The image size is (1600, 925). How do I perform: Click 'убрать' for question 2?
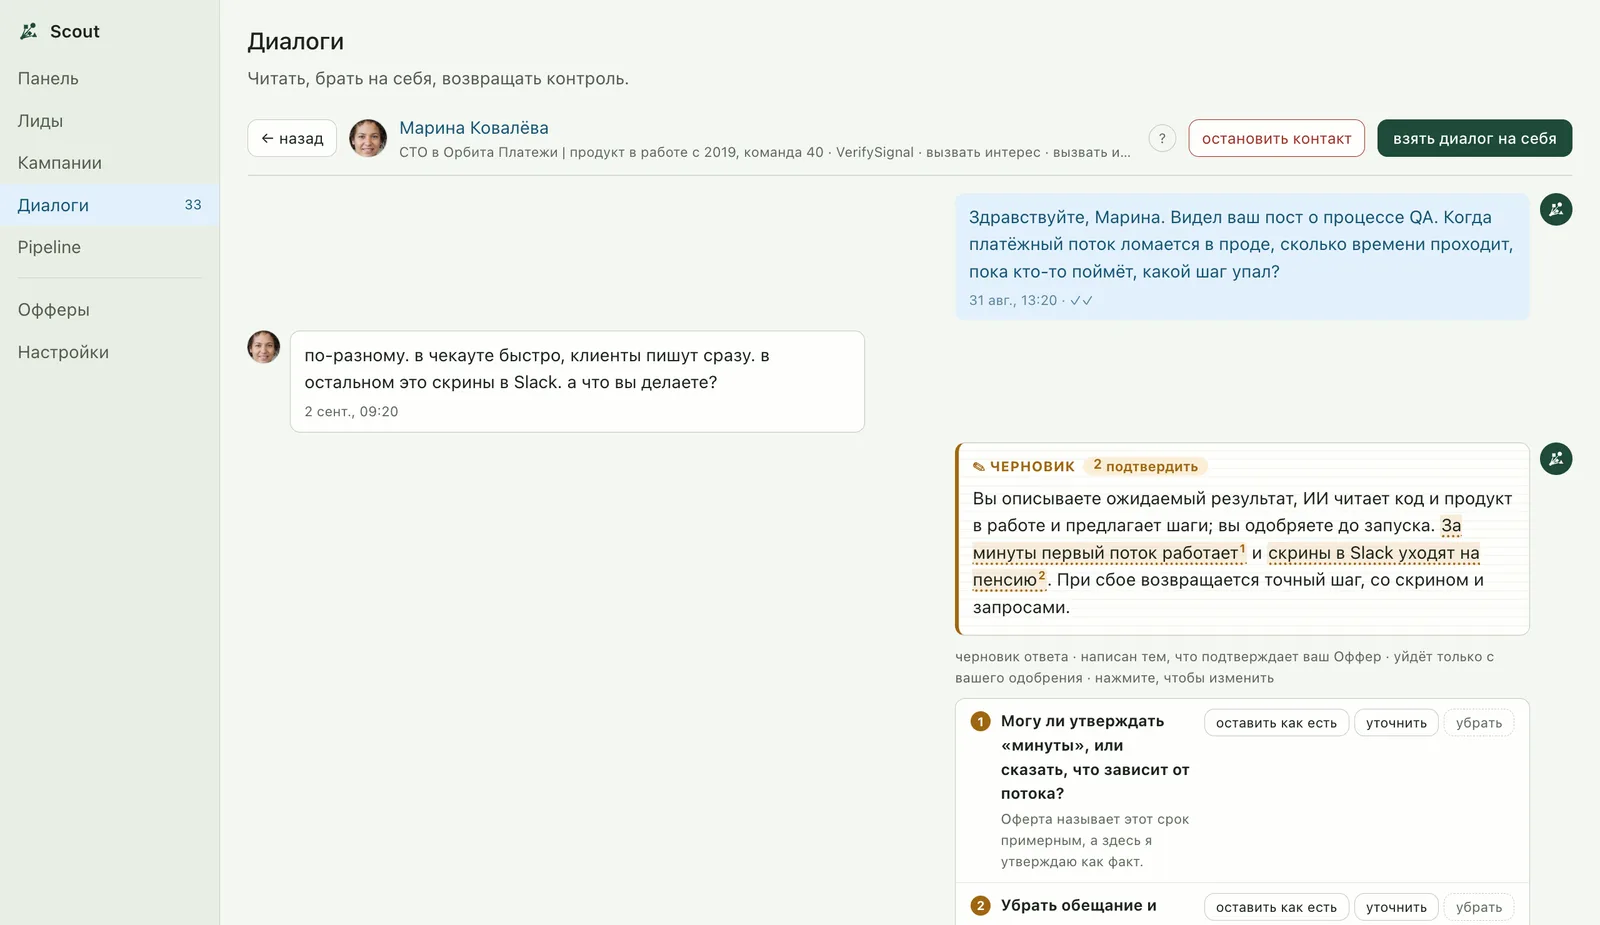point(1479,907)
